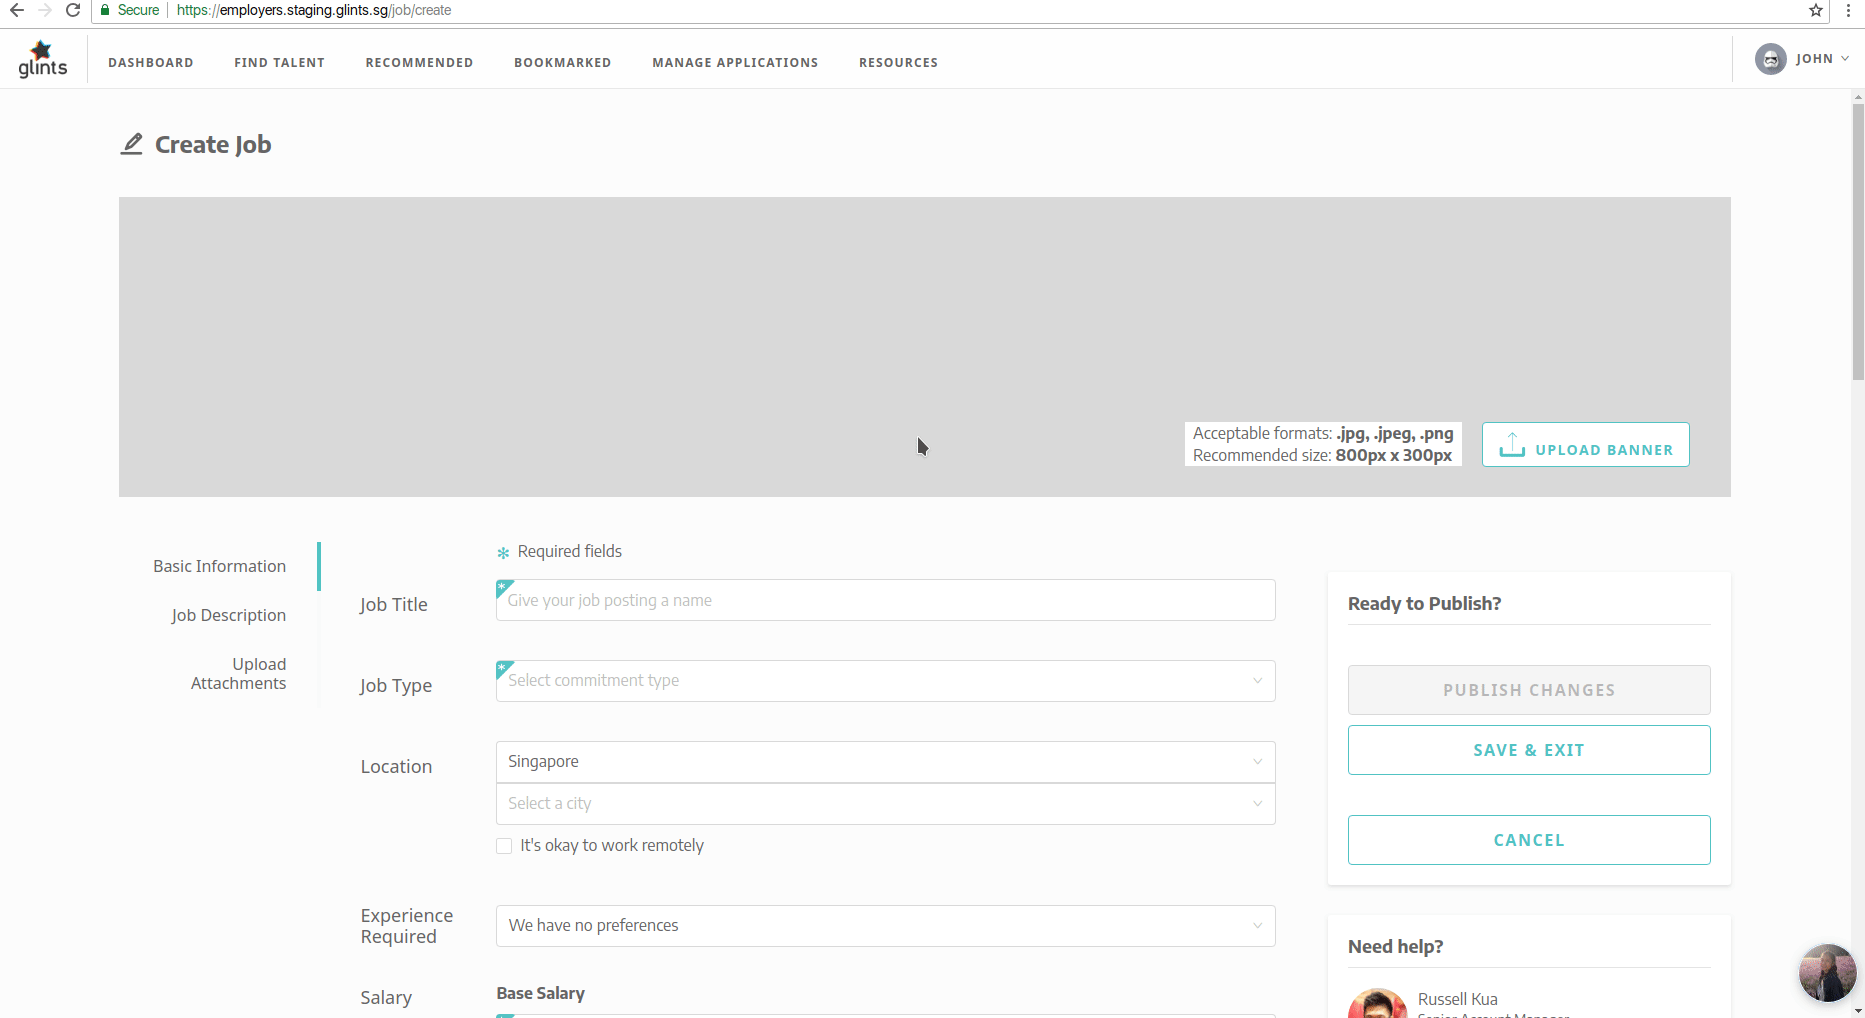Click the Upload Banner button
Screen dimensions: 1865x1018
[x=1585, y=445]
